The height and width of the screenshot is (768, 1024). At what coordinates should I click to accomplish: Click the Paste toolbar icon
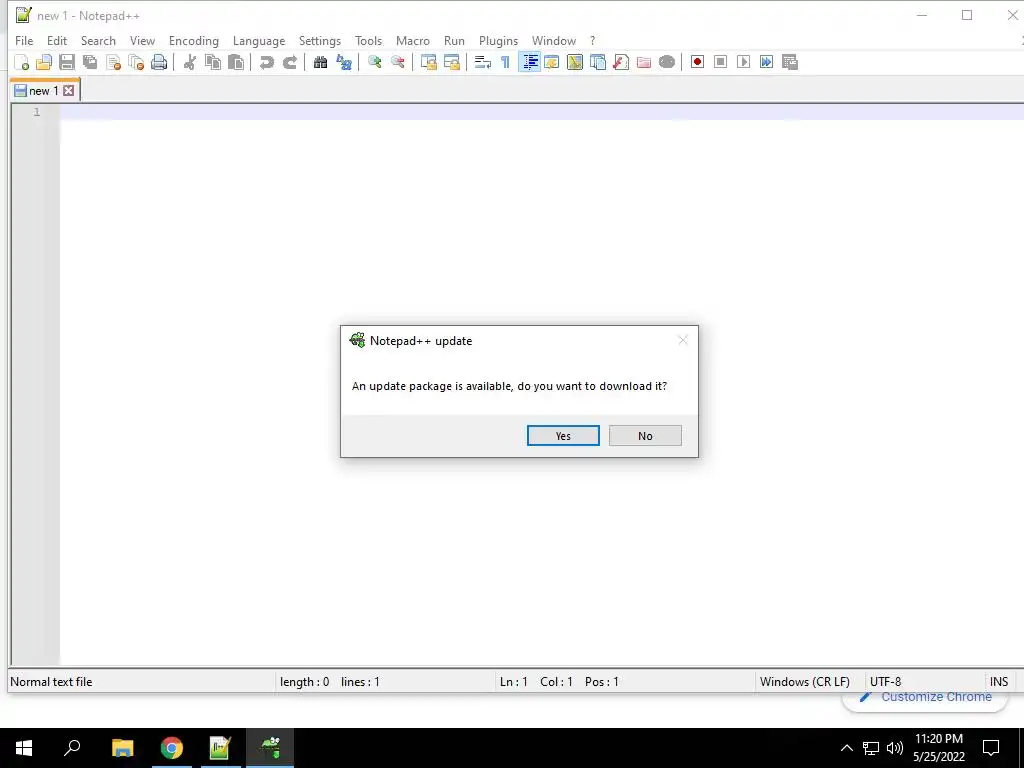236,63
